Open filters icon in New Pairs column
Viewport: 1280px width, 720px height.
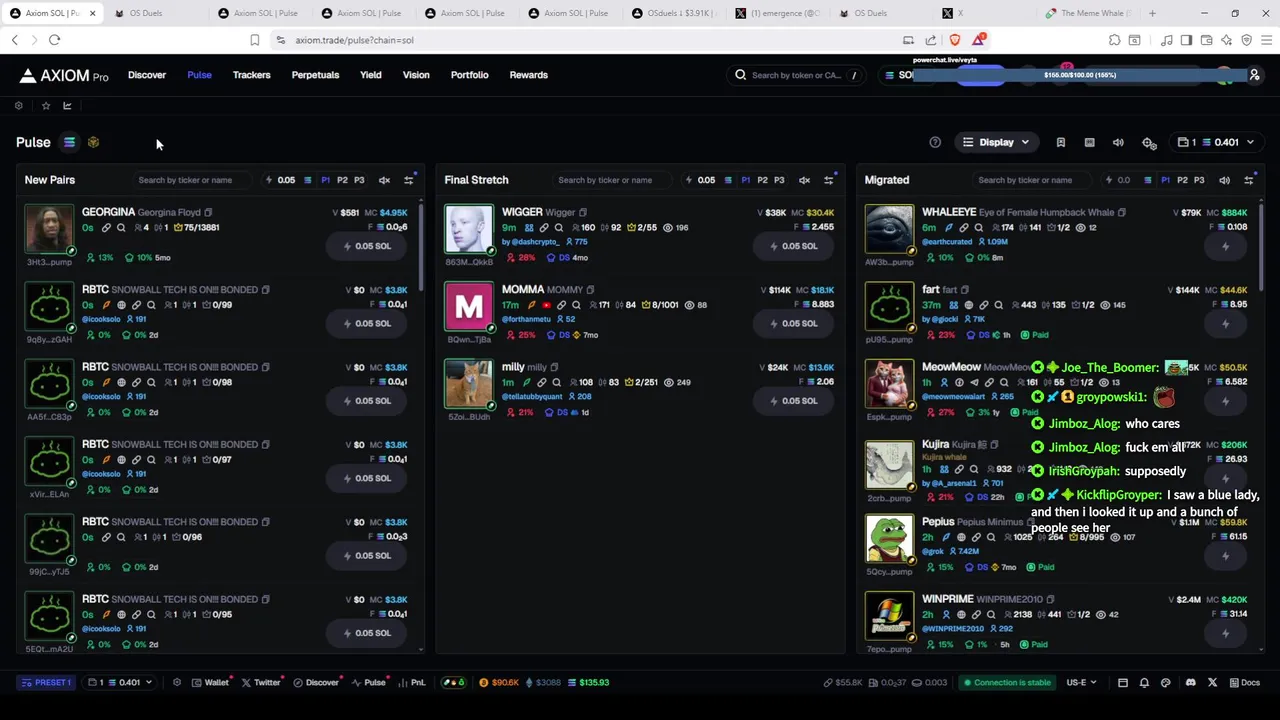(x=409, y=180)
